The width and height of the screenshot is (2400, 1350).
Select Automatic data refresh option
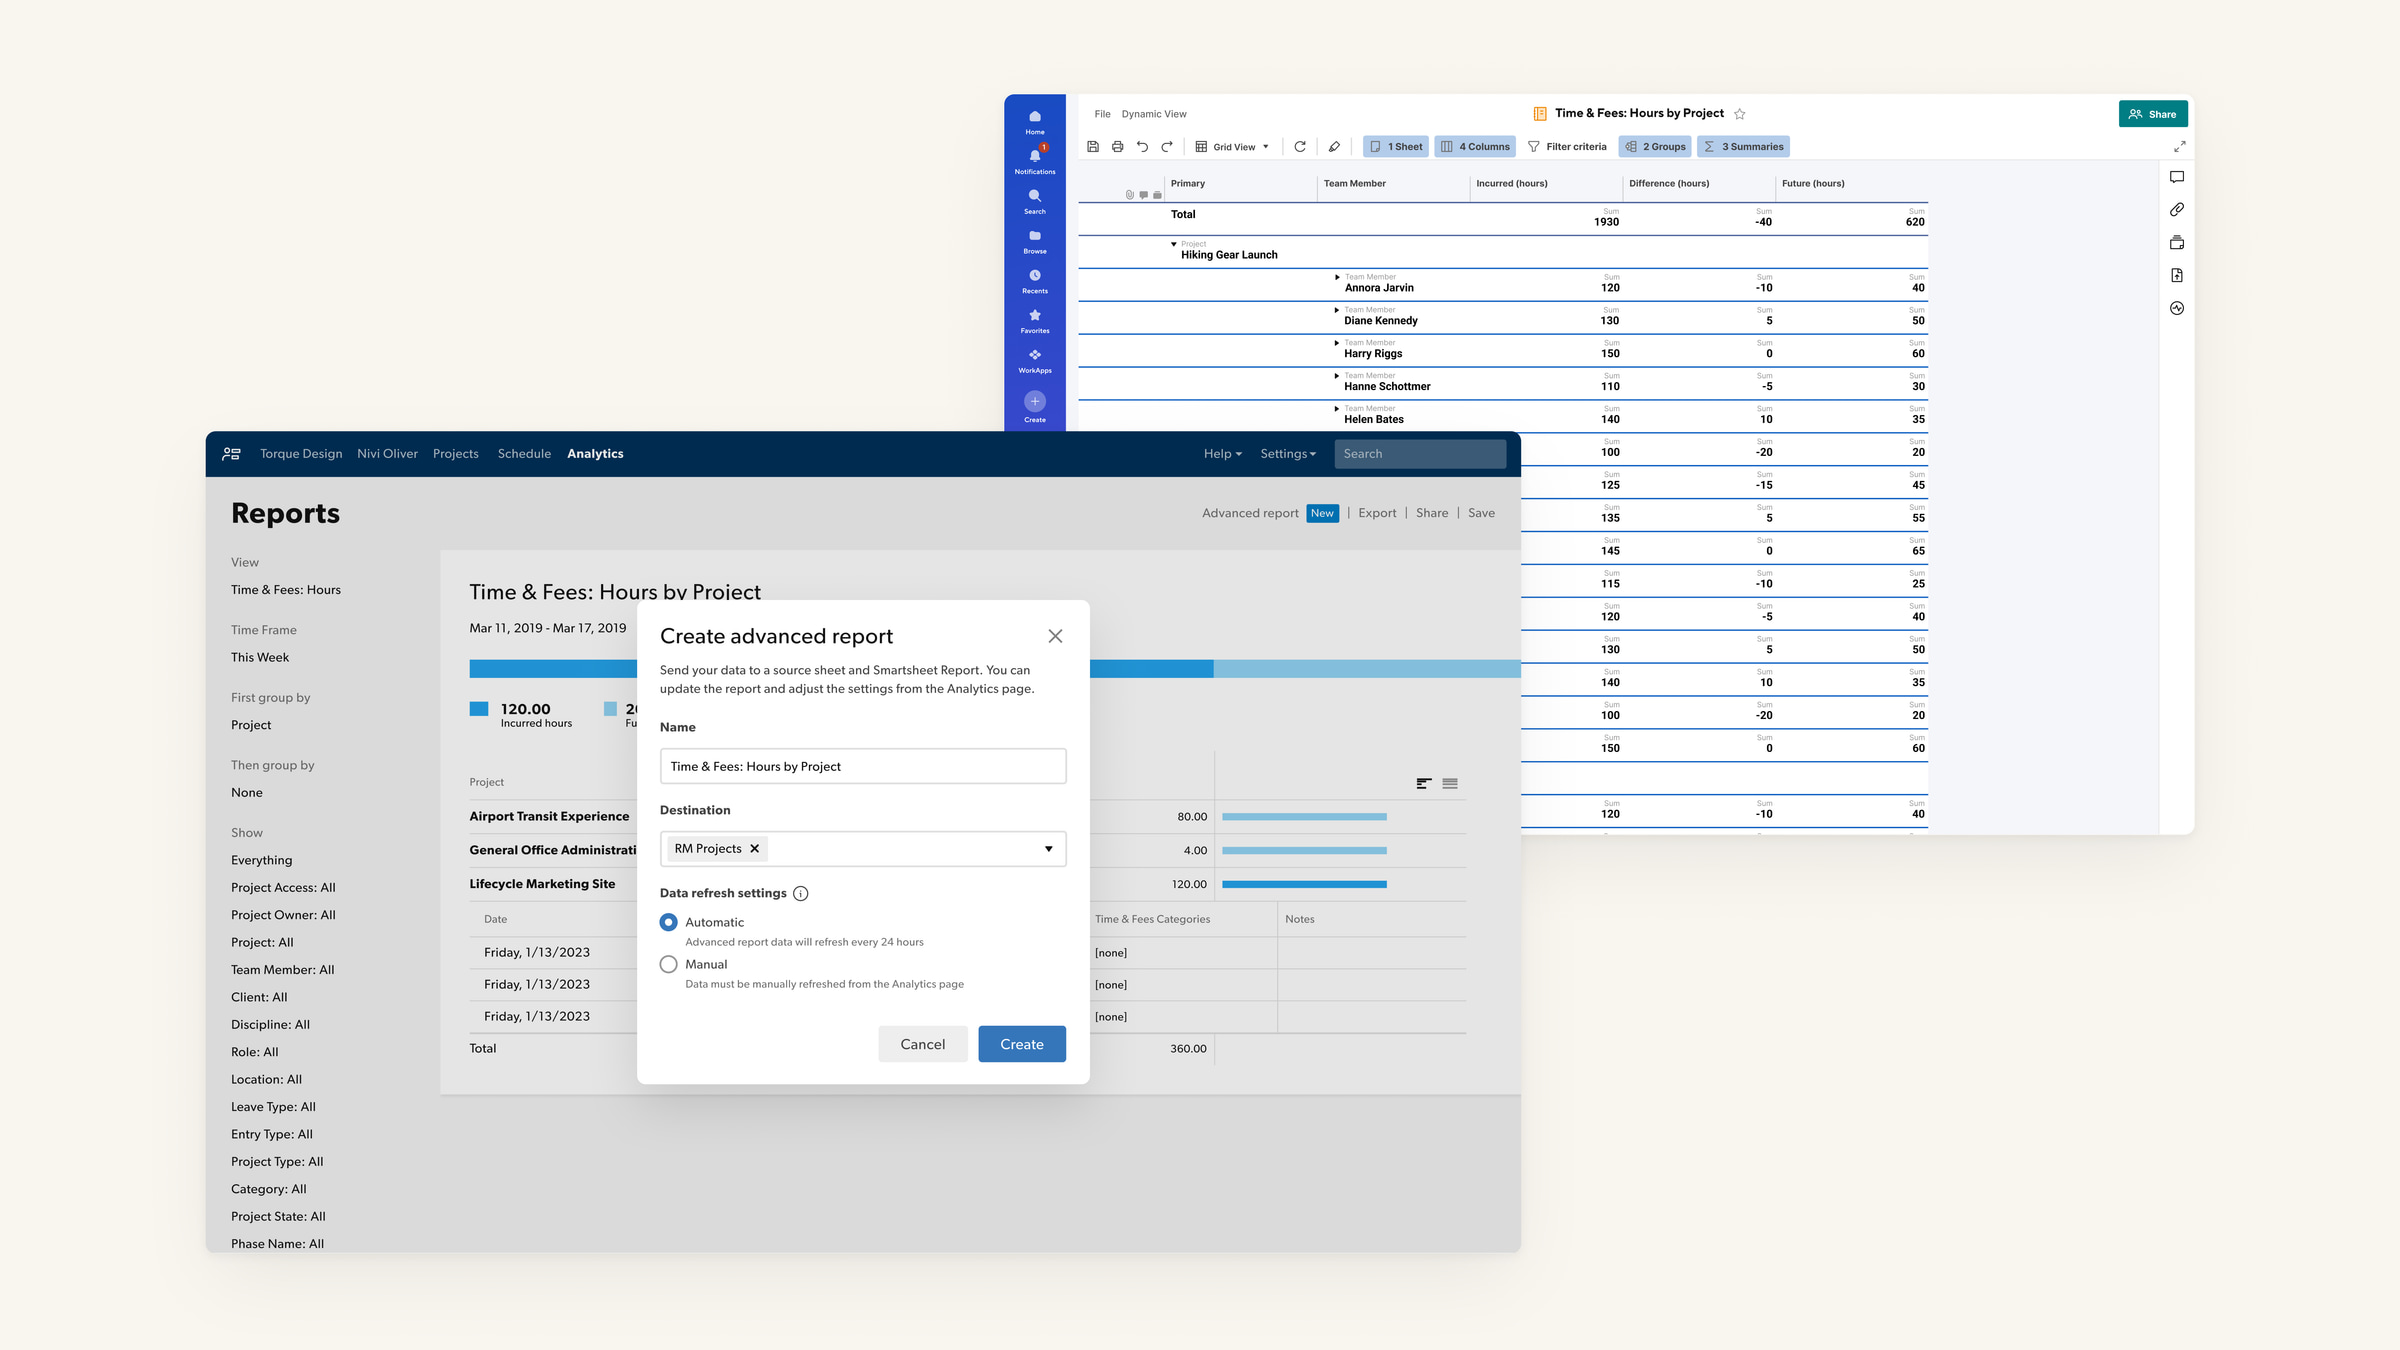669,922
